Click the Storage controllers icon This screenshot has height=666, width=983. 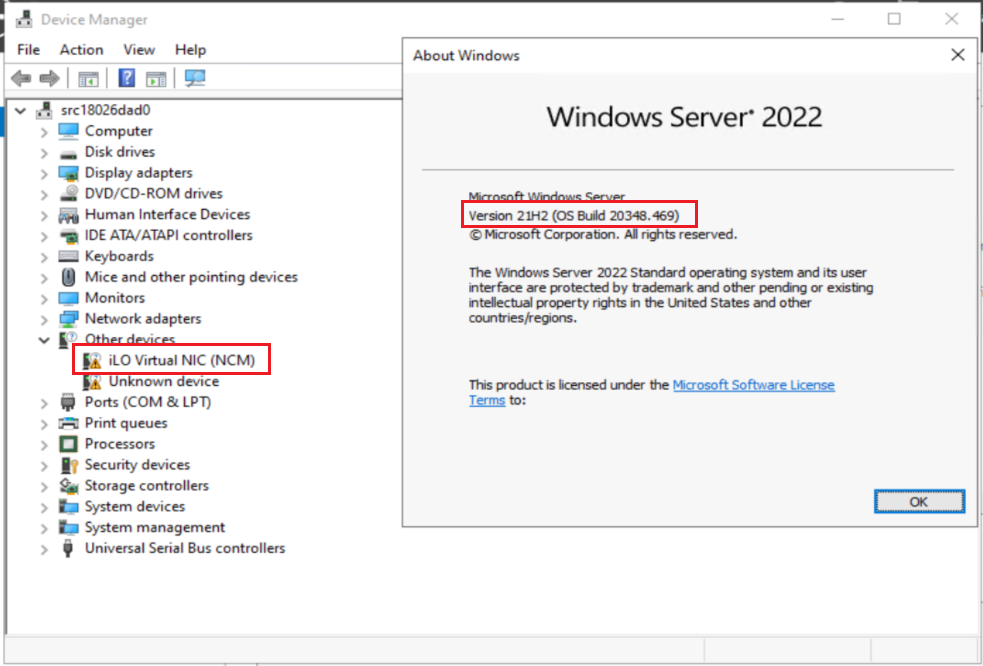tap(68, 486)
